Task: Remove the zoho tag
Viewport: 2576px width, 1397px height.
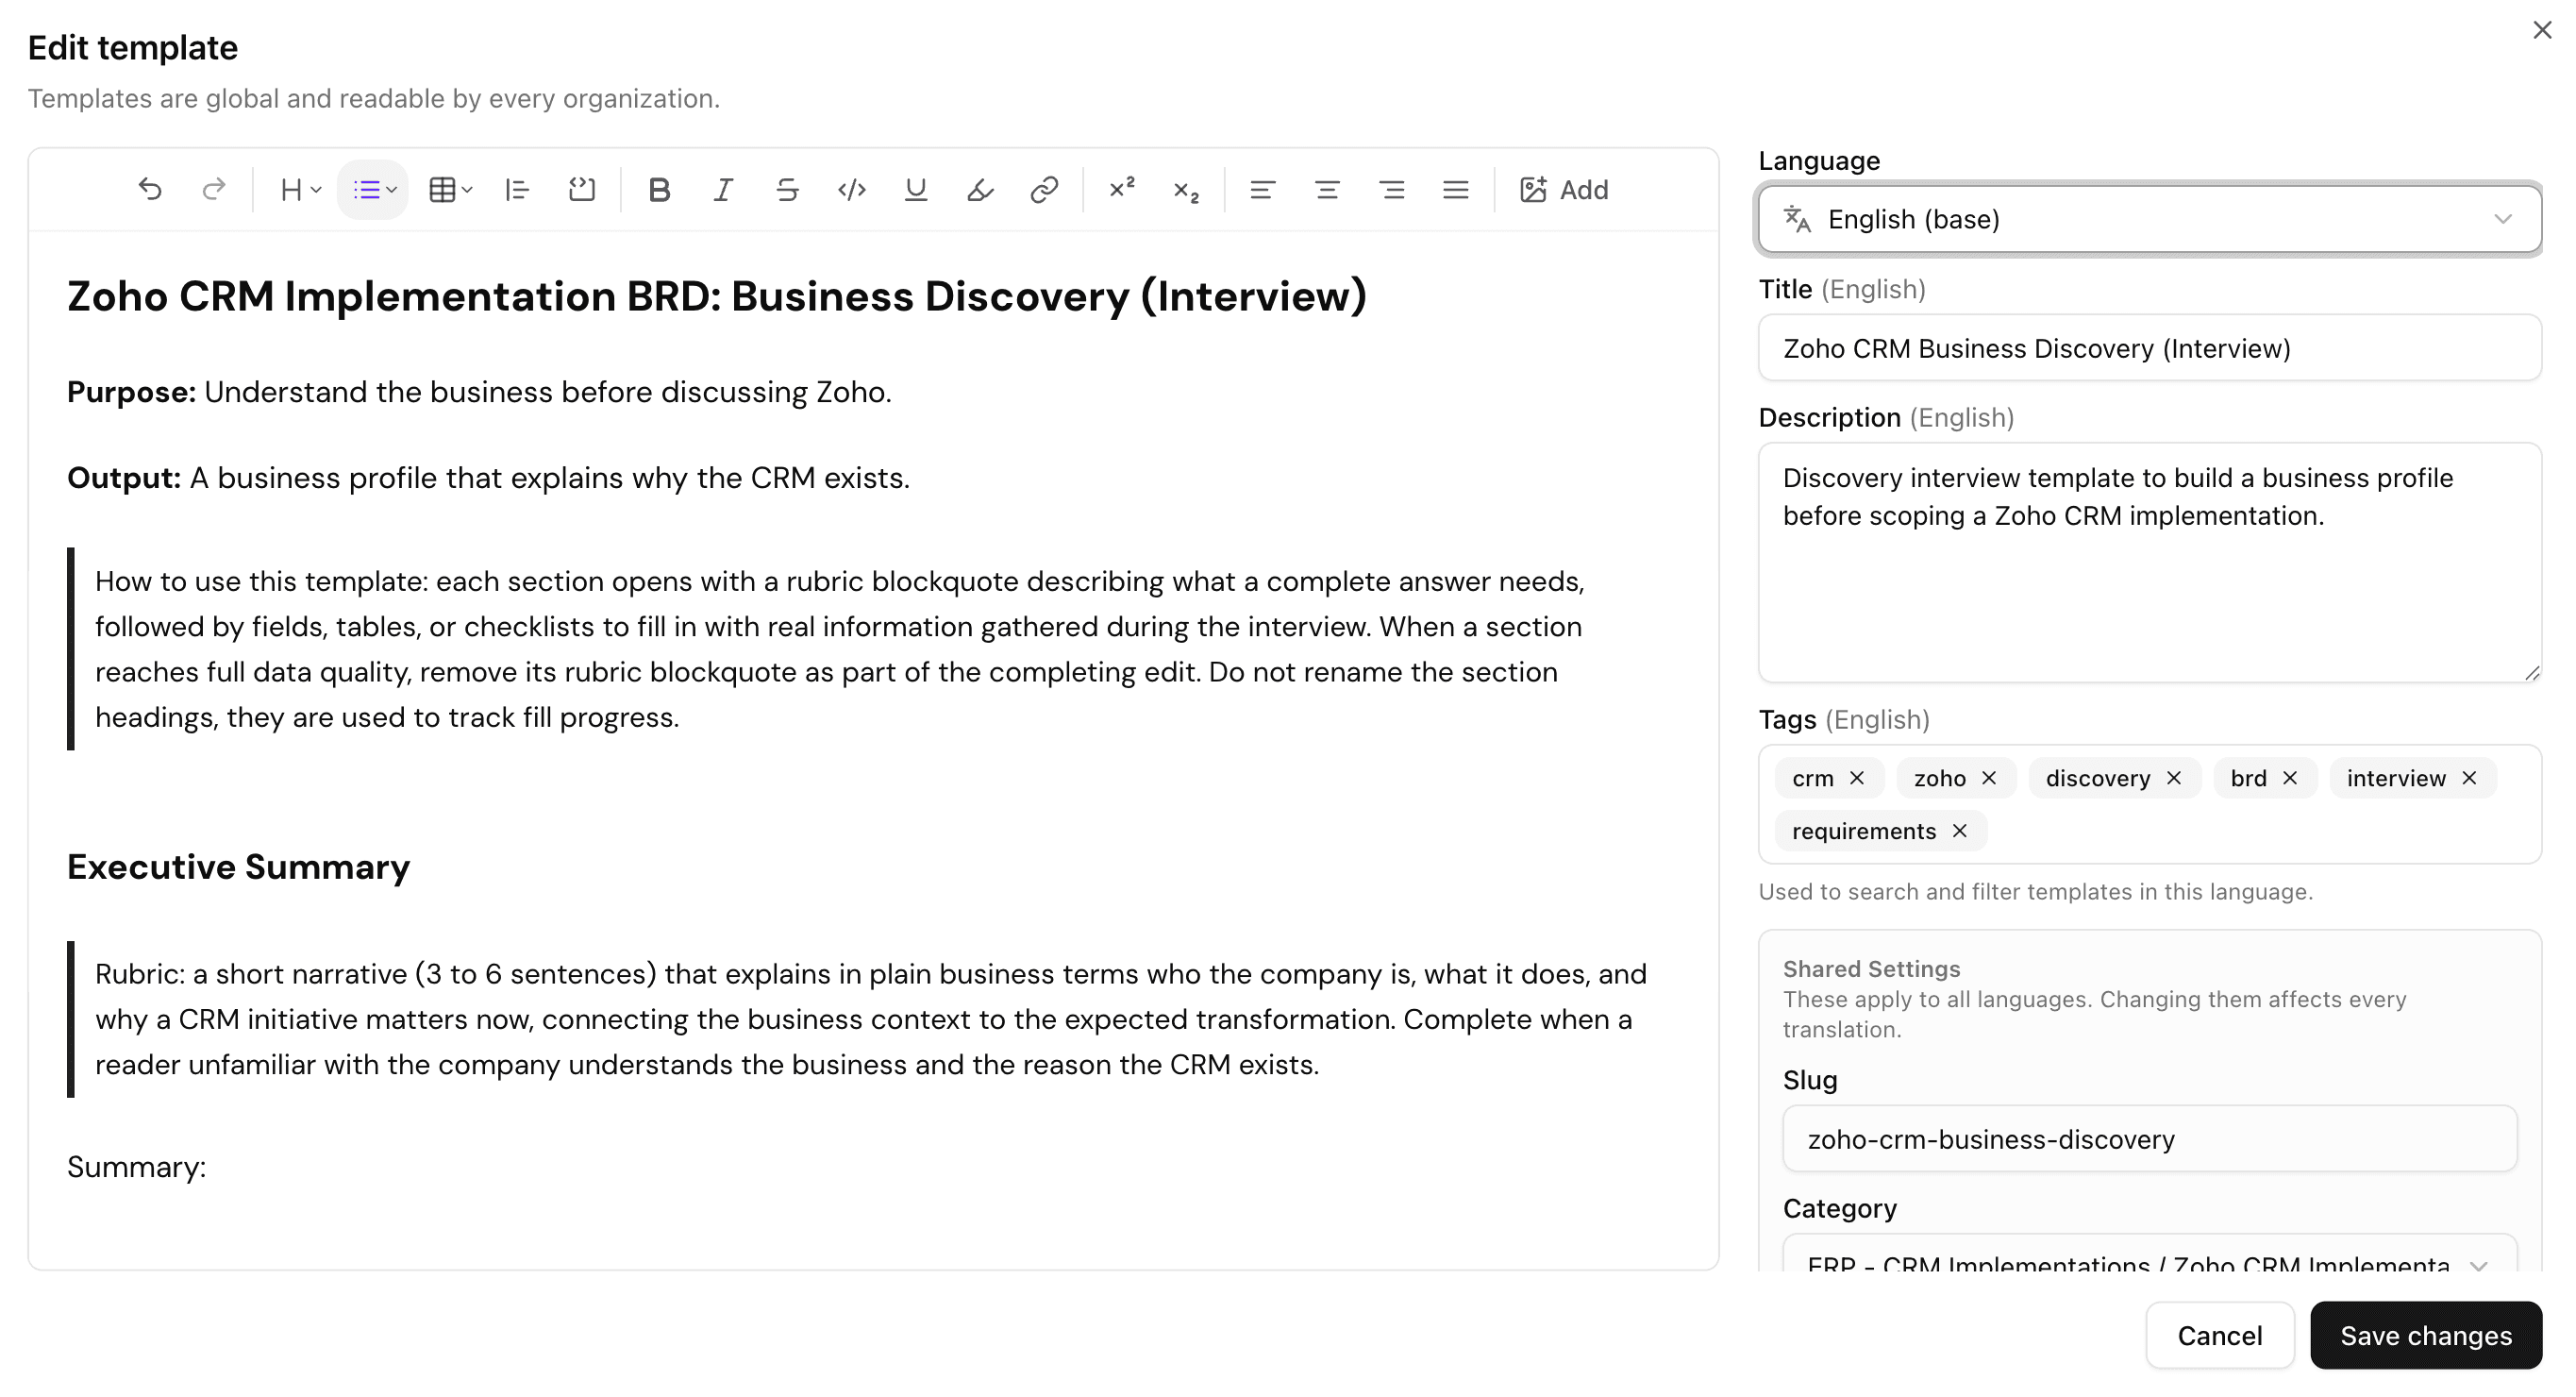Action: [x=1989, y=778]
